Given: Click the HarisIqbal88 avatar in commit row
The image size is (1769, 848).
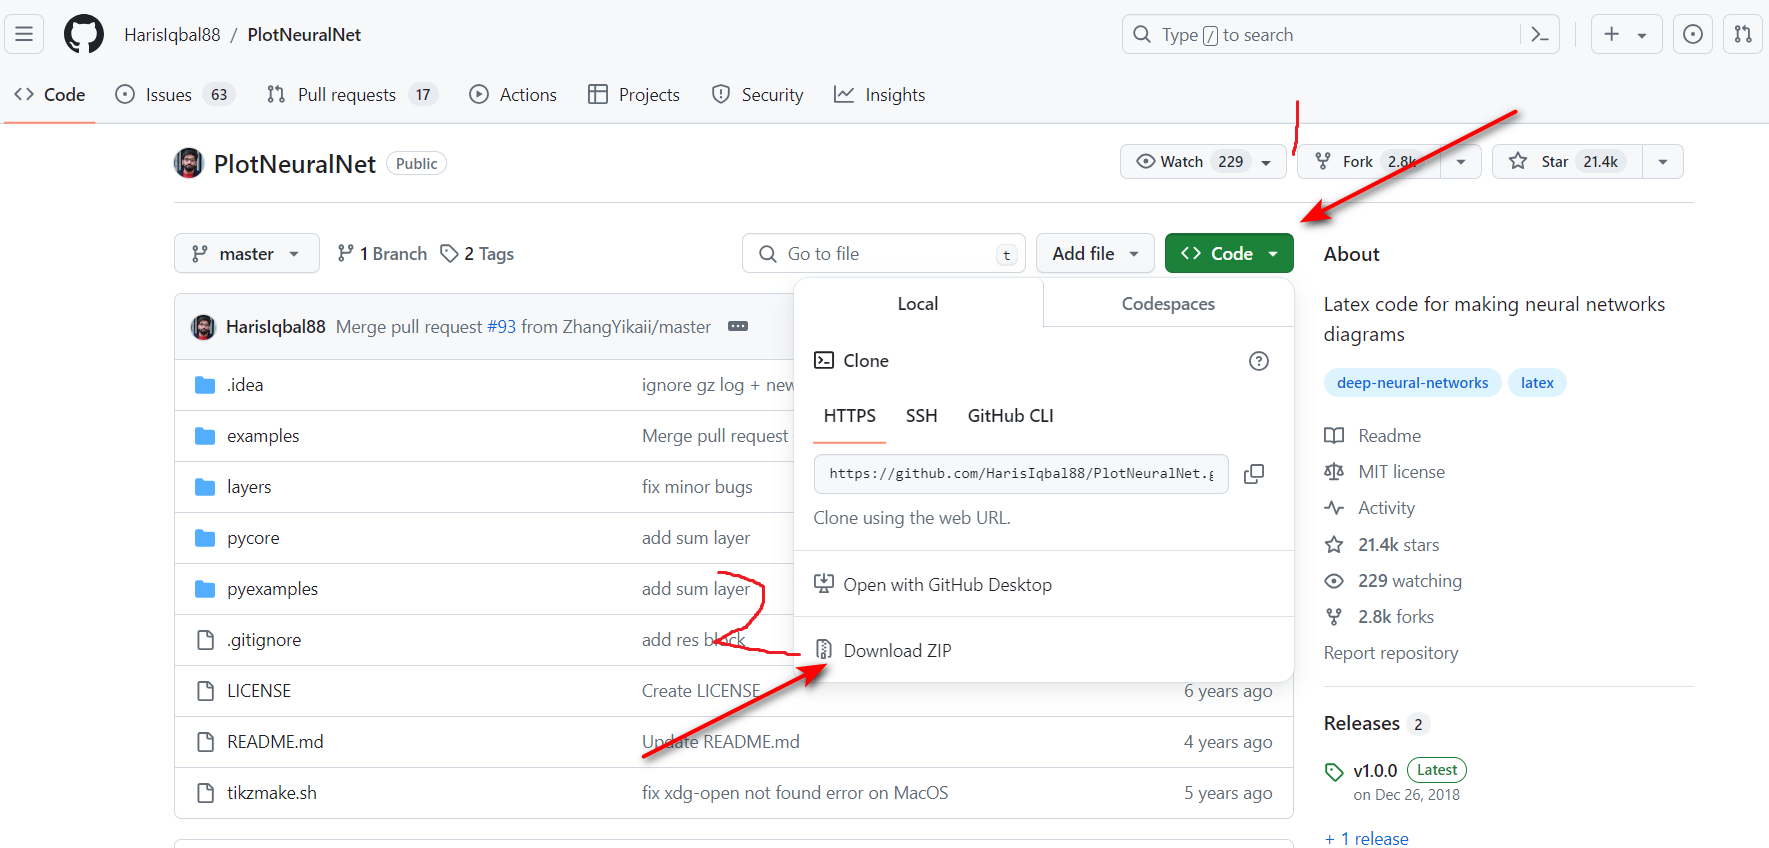Looking at the screenshot, I should click(203, 327).
